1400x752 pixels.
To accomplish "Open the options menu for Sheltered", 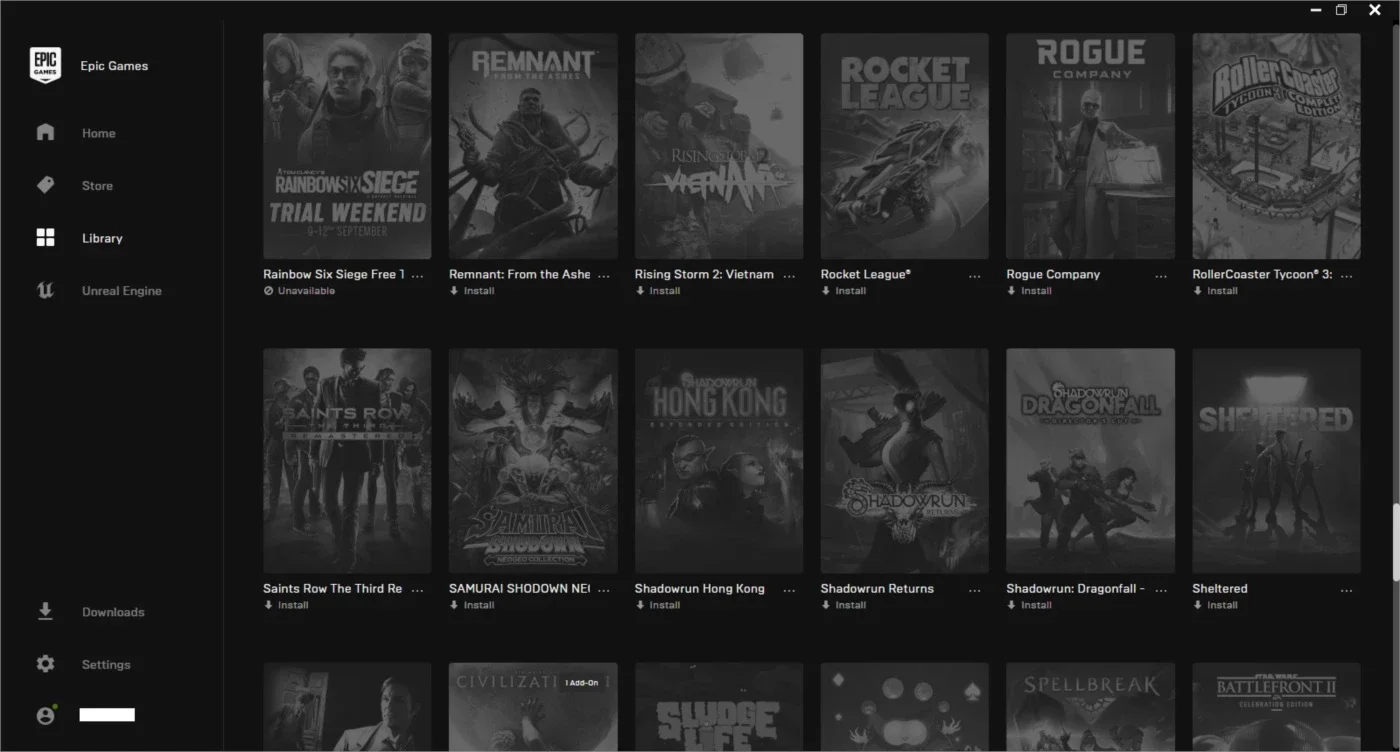I will coord(1347,590).
